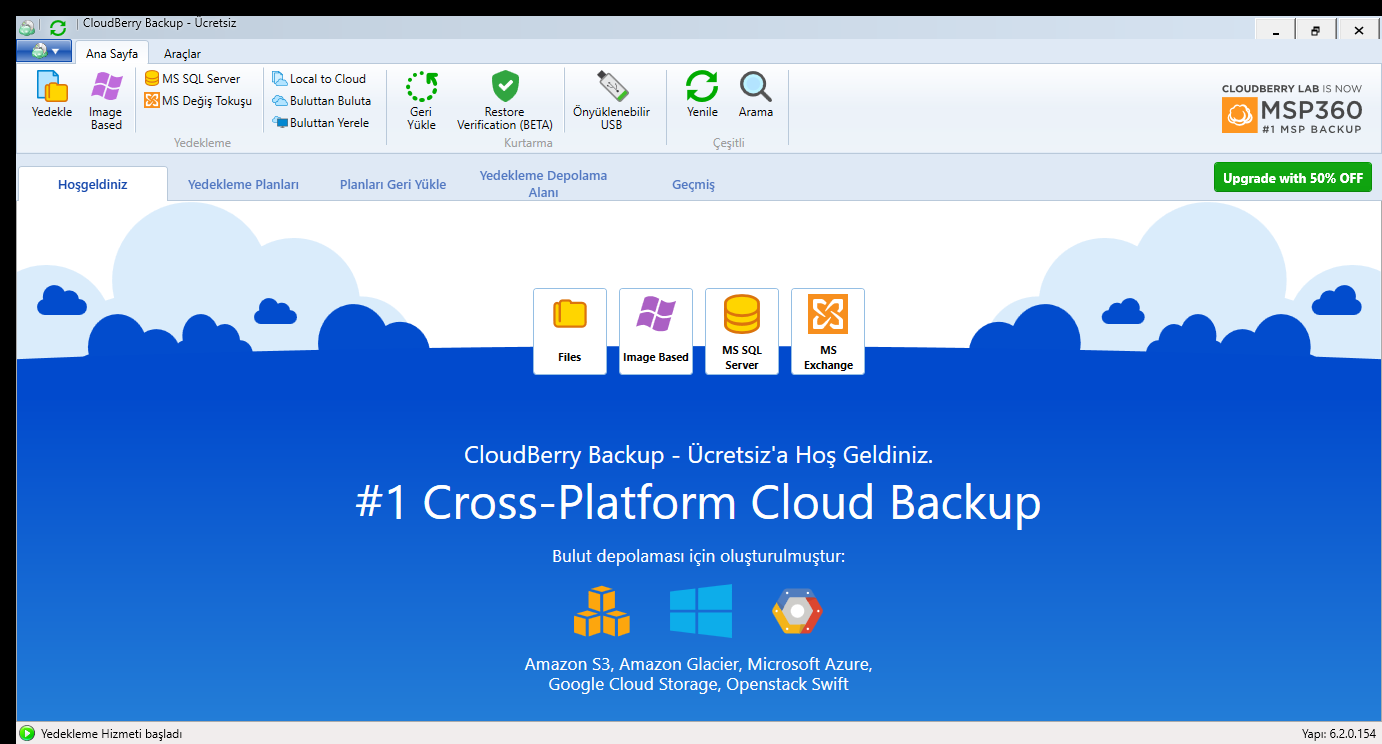Click '#1 Cross-Platform Cloud Backup' heading
Screen dimensions: 1382x744
(x=698, y=503)
